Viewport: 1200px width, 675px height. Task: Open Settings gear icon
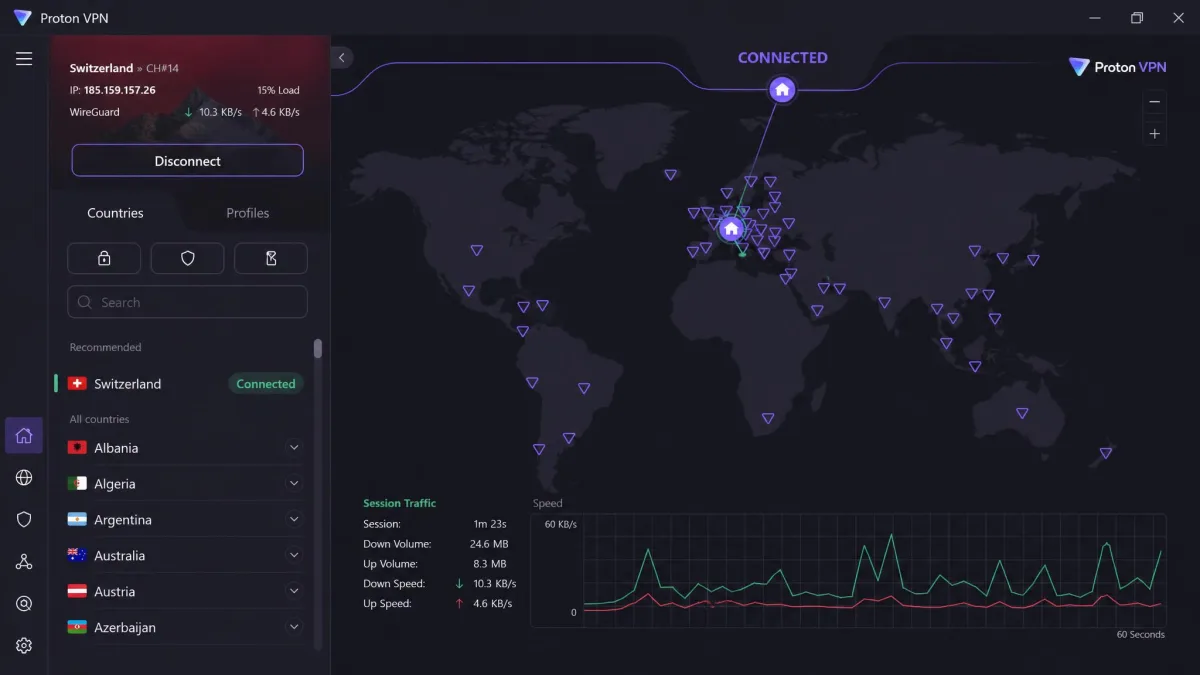point(24,646)
